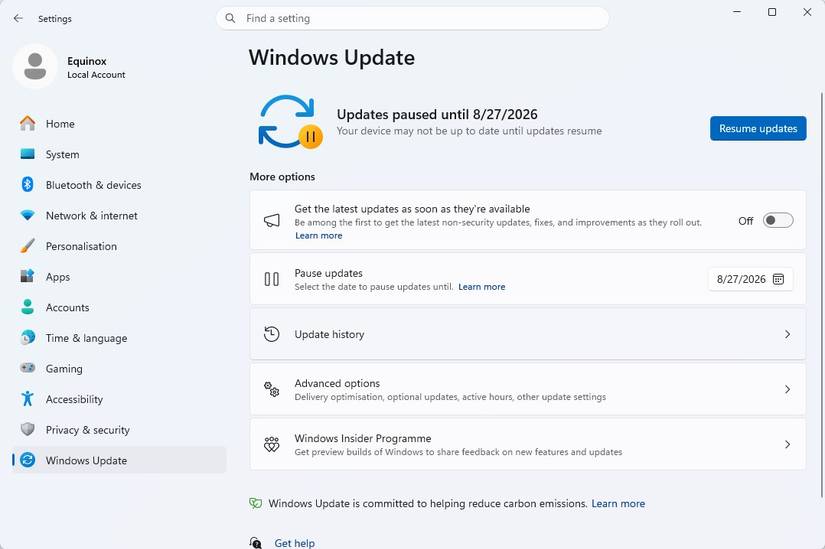Click the Network wifi icon

27,215
